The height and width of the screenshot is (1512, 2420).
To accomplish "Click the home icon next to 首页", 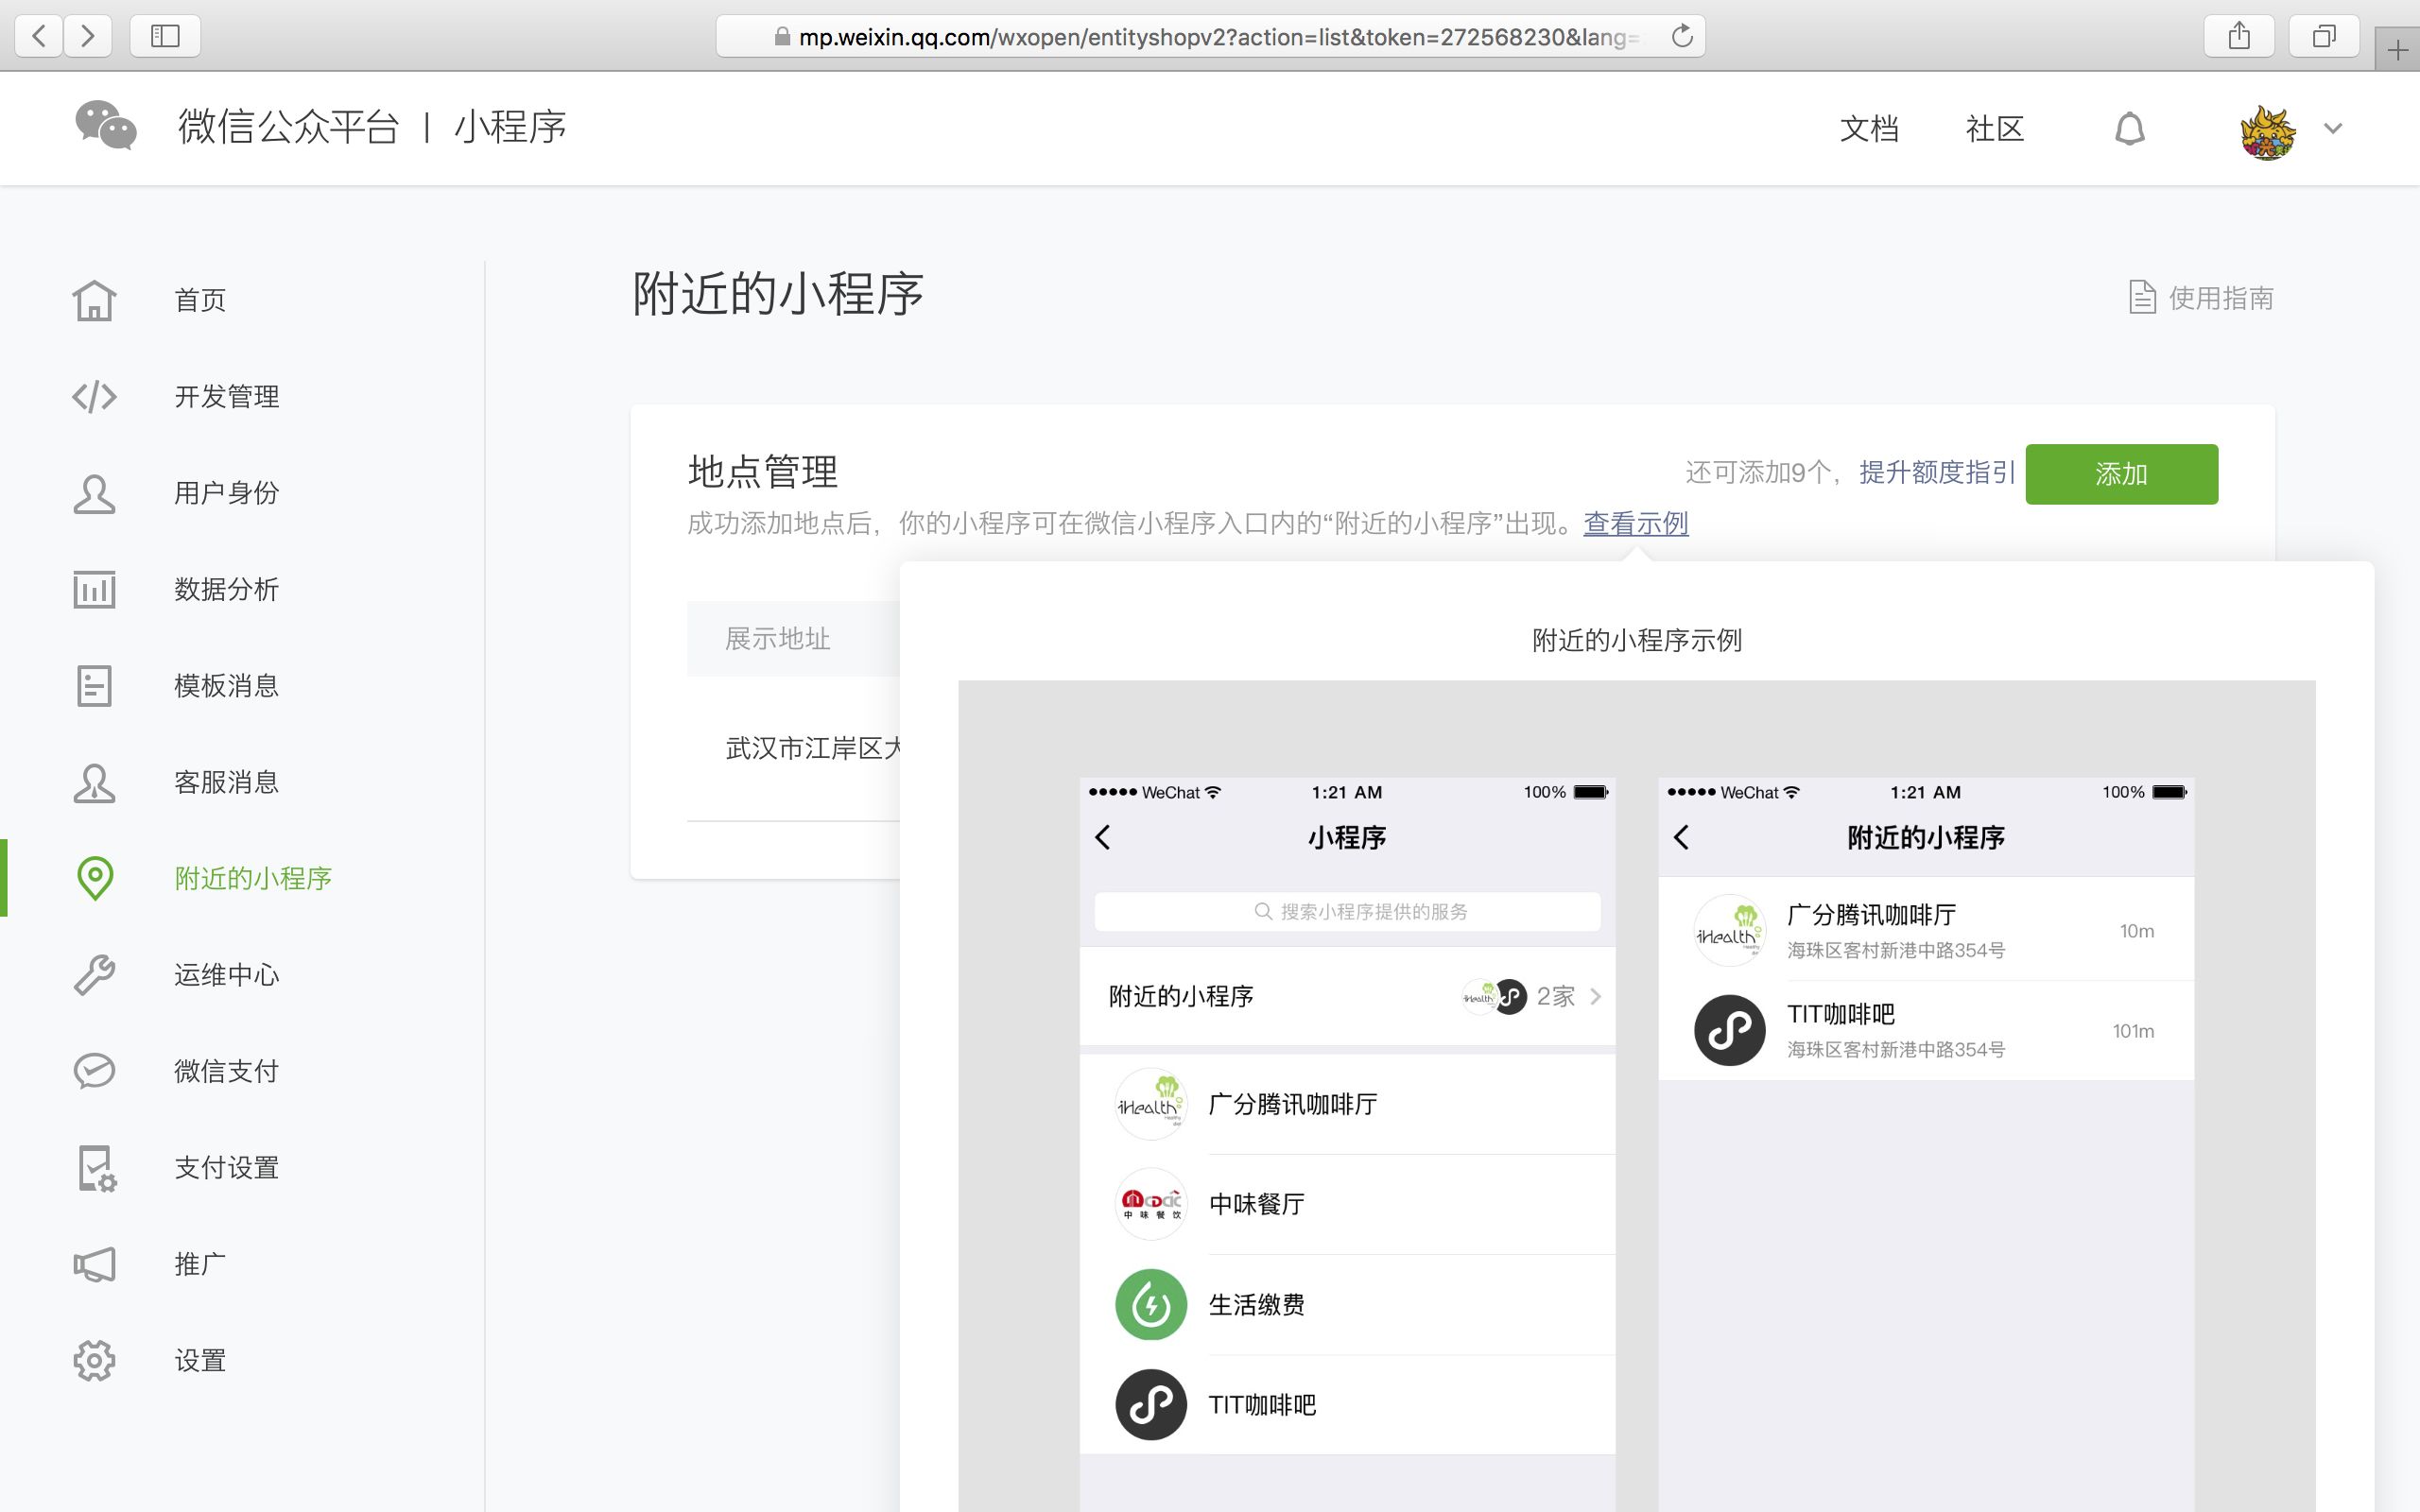I will point(94,300).
